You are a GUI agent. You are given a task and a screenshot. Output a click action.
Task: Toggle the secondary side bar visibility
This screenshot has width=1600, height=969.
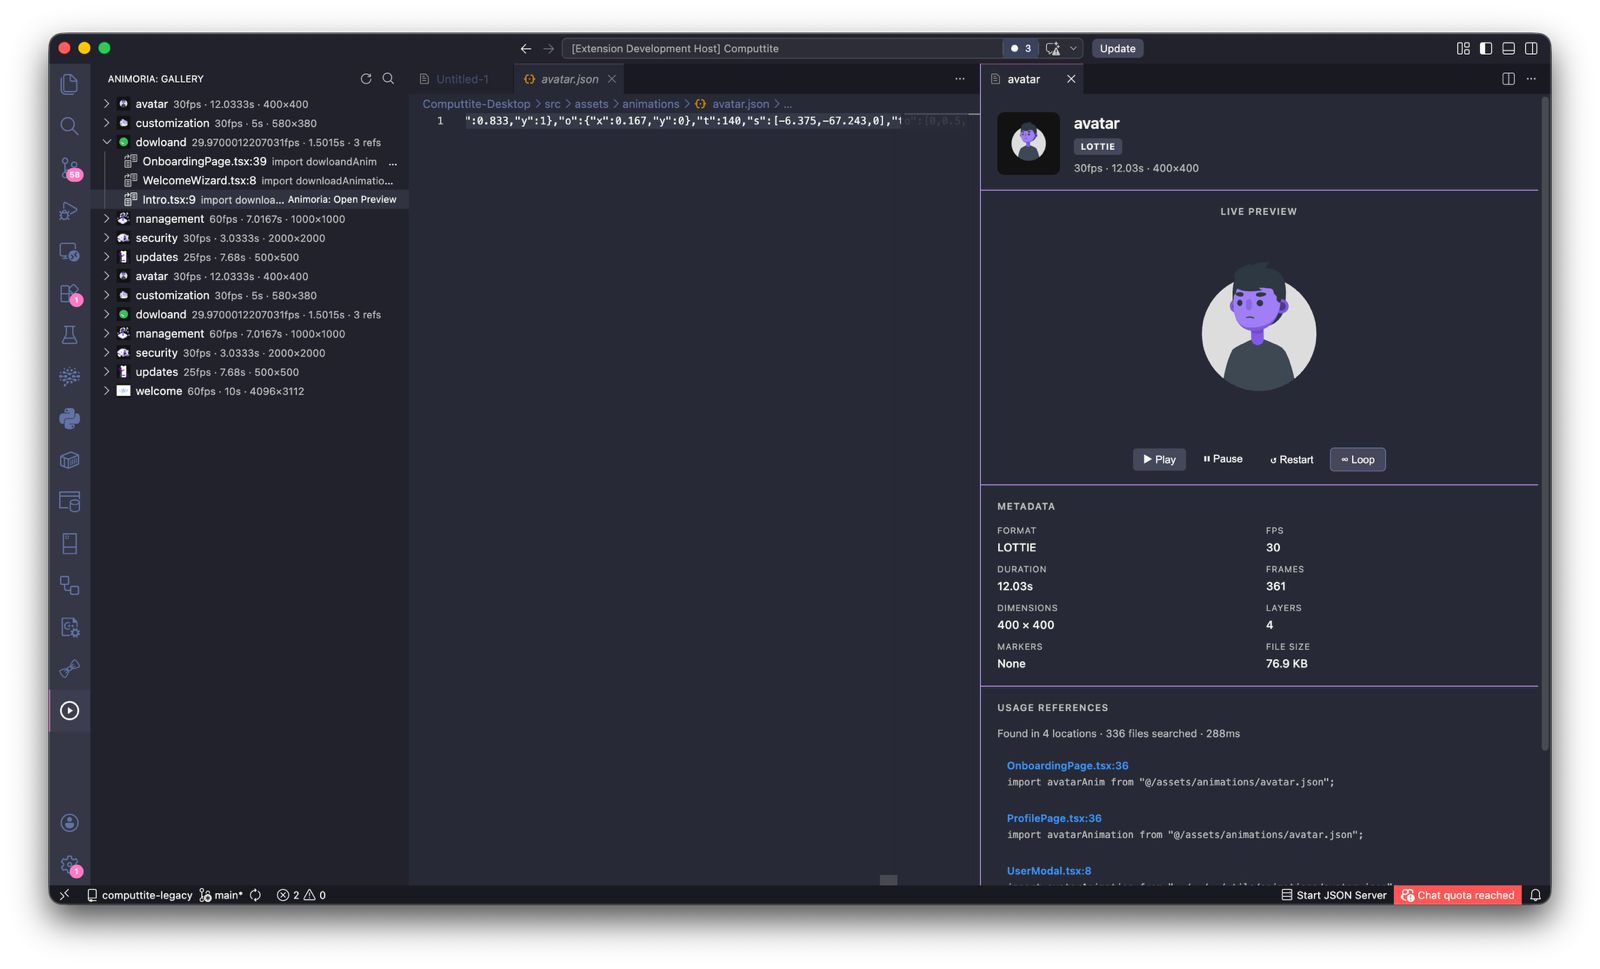1531,48
